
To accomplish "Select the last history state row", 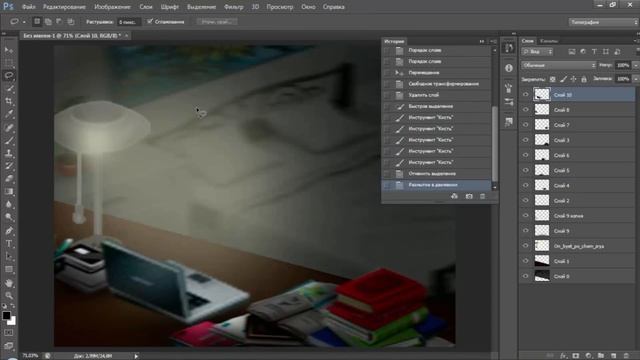I will click(x=436, y=185).
